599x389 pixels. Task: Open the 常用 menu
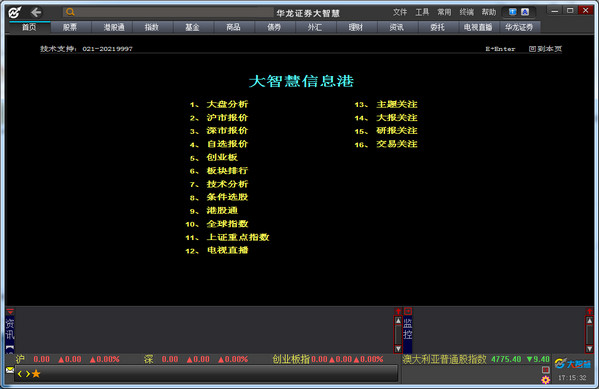coord(444,12)
